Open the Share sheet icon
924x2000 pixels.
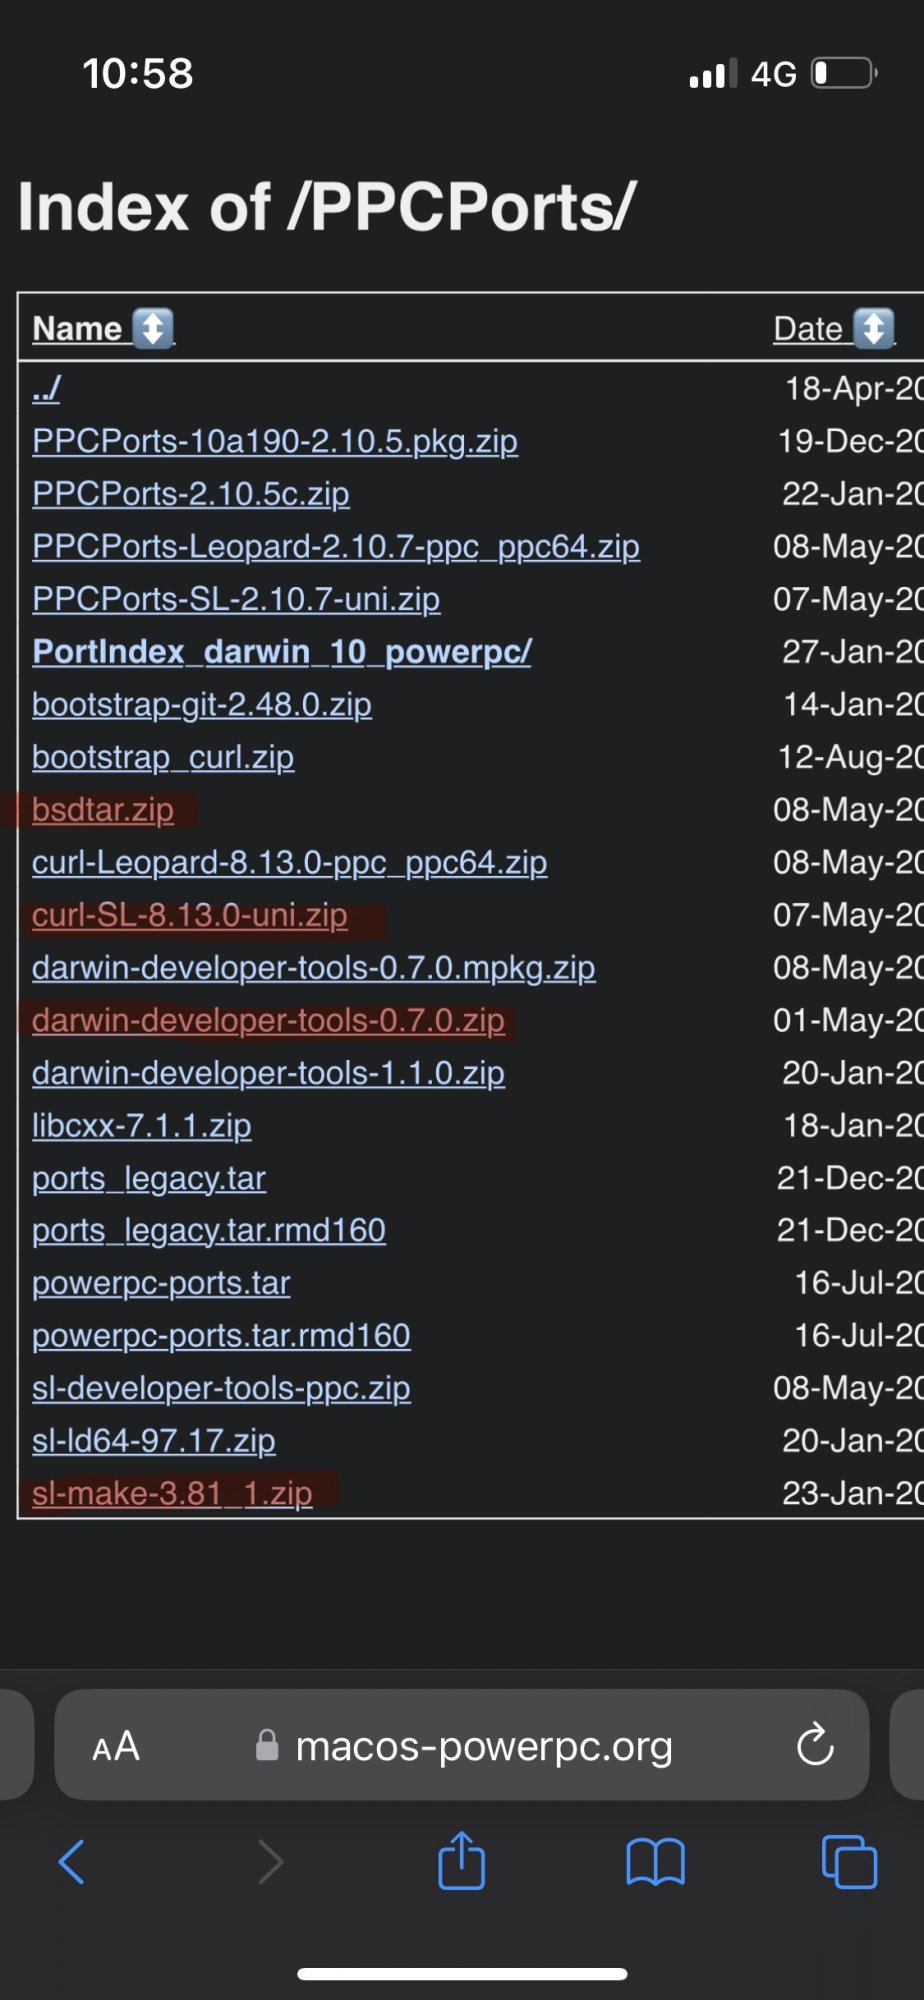coord(462,1860)
